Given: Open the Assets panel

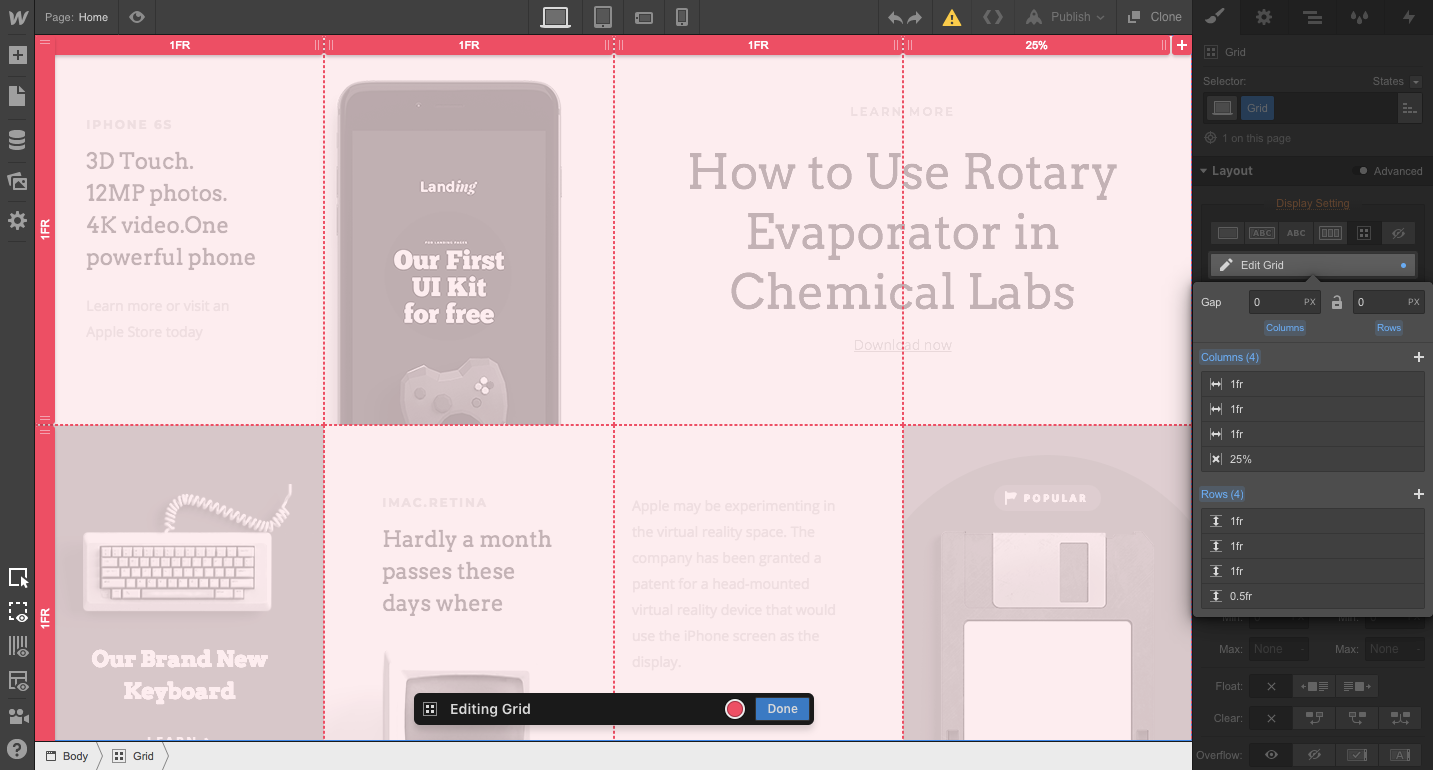Looking at the screenshot, I should 17,181.
